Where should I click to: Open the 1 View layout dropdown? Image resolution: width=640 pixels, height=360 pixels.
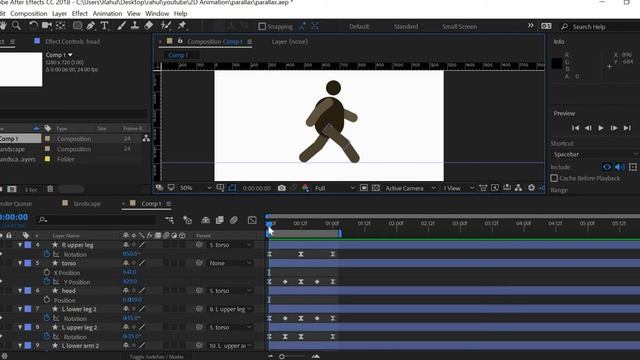(x=459, y=188)
